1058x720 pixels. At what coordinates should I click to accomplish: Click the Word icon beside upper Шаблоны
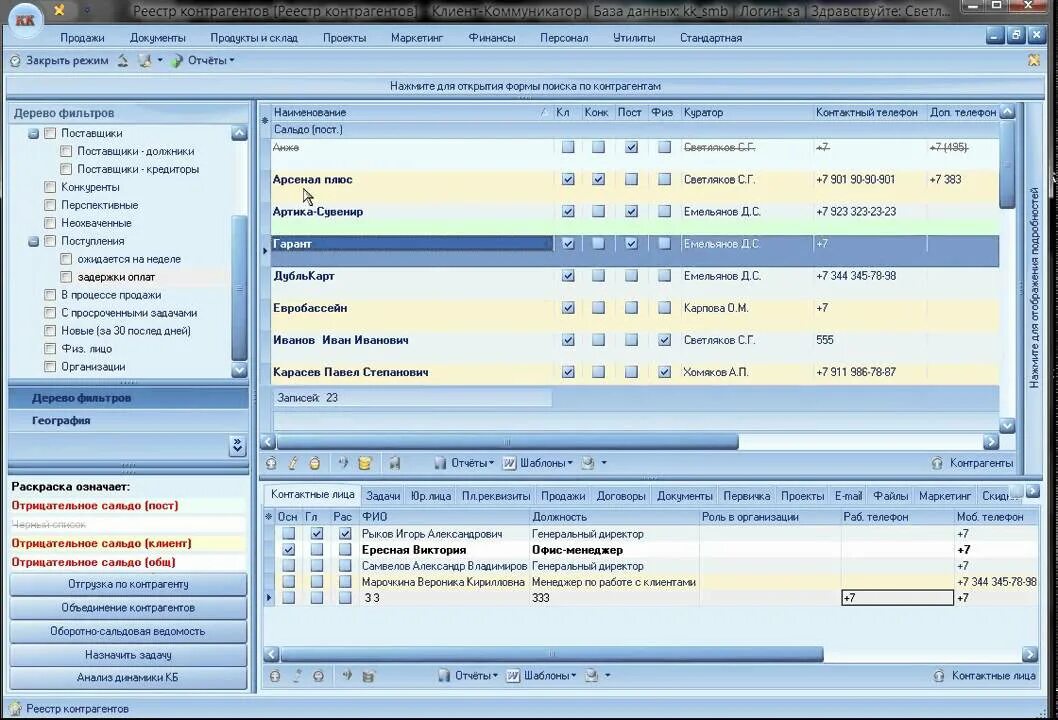[509, 463]
